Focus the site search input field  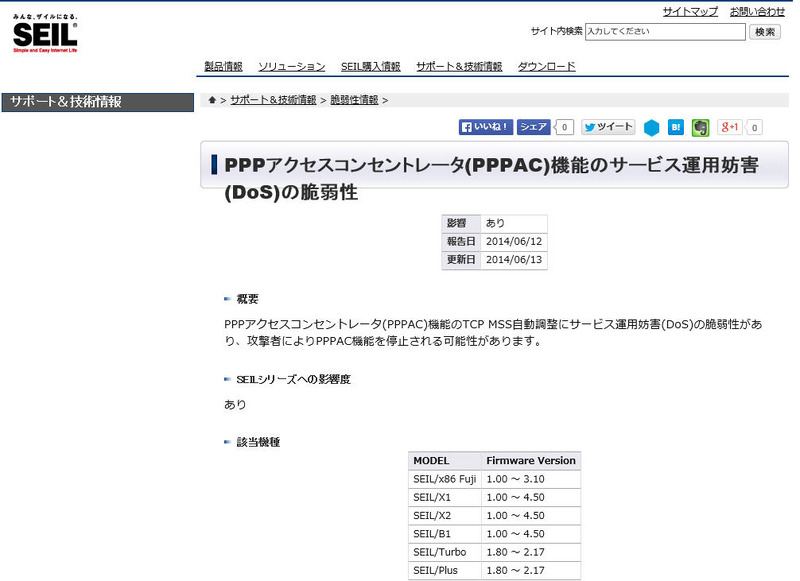click(665, 32)
